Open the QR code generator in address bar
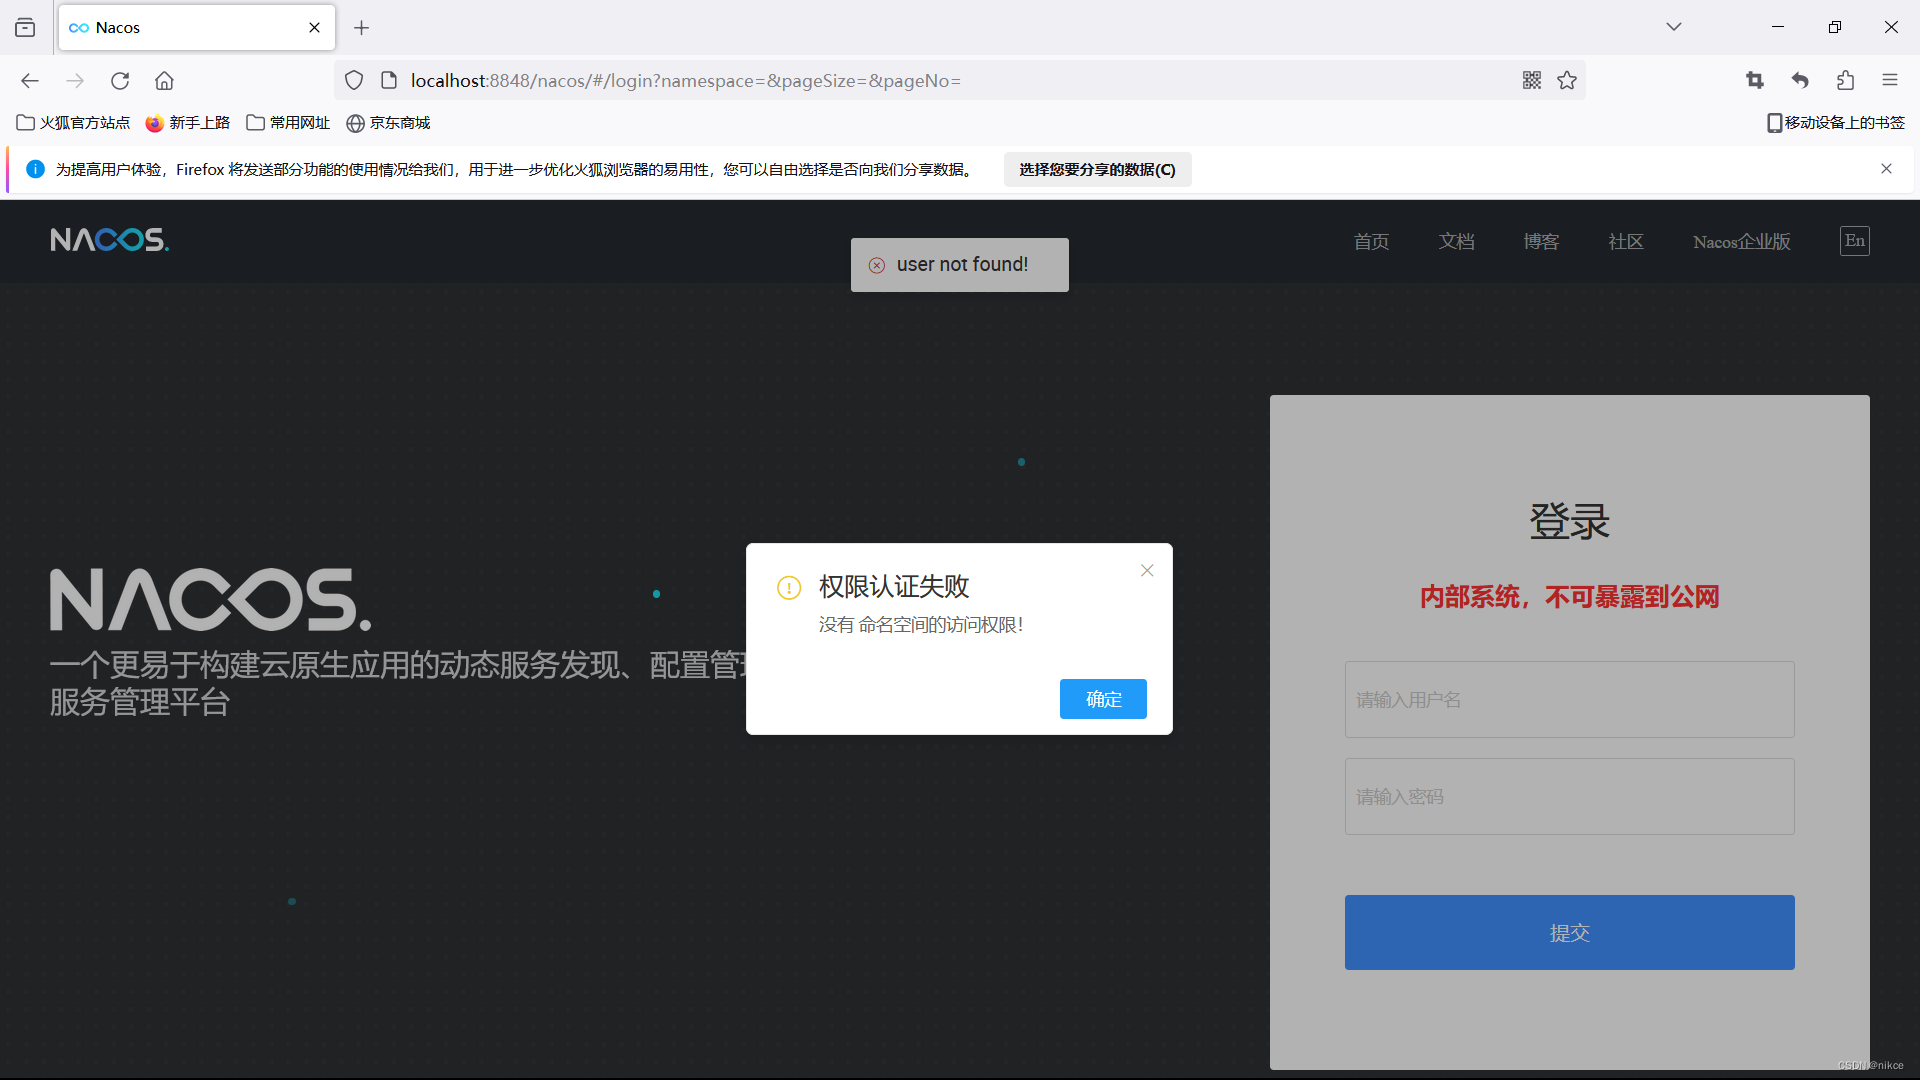The image size is (1920, 1080). [x=1531, y=80]
